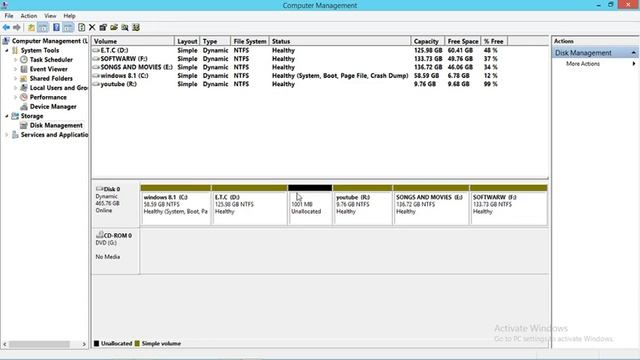The height and width of the screenshot is (360, 640).
Task: Select Task Scheduler clock icon
Action: click(x=24, y=60)
